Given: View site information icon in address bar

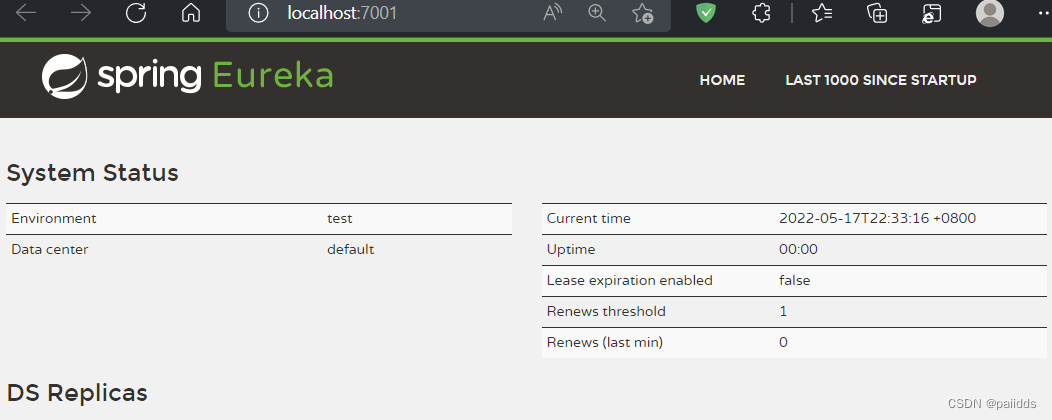Looking at the screenshot, I should pyautogui.click(x=259, y=13).
